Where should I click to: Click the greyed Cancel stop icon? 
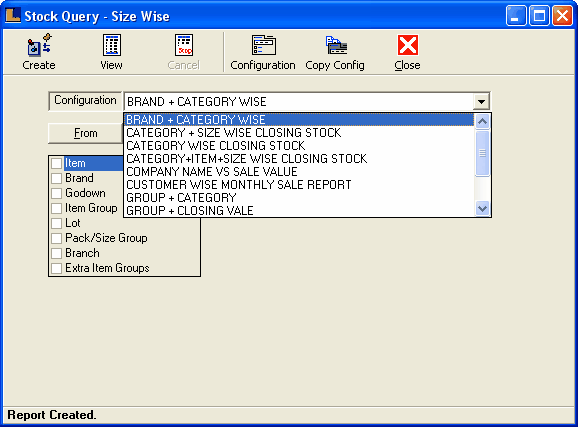click(184, 45)
